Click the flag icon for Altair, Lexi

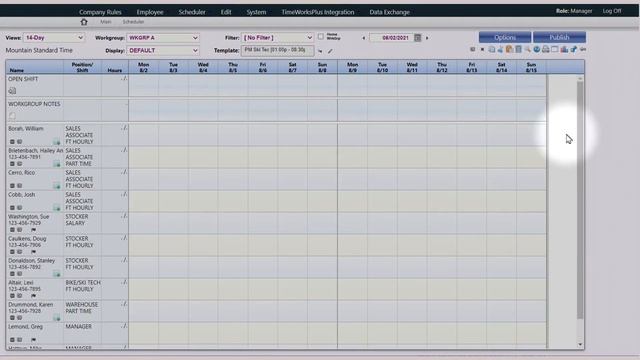point(33,296)
